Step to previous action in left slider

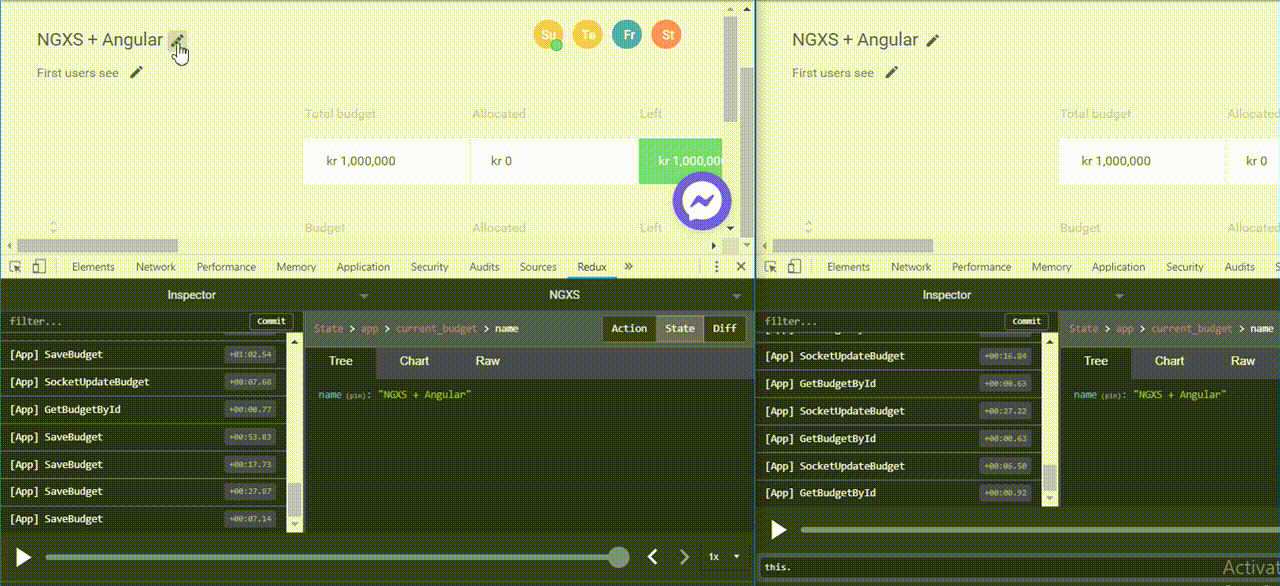click(652, 556)
